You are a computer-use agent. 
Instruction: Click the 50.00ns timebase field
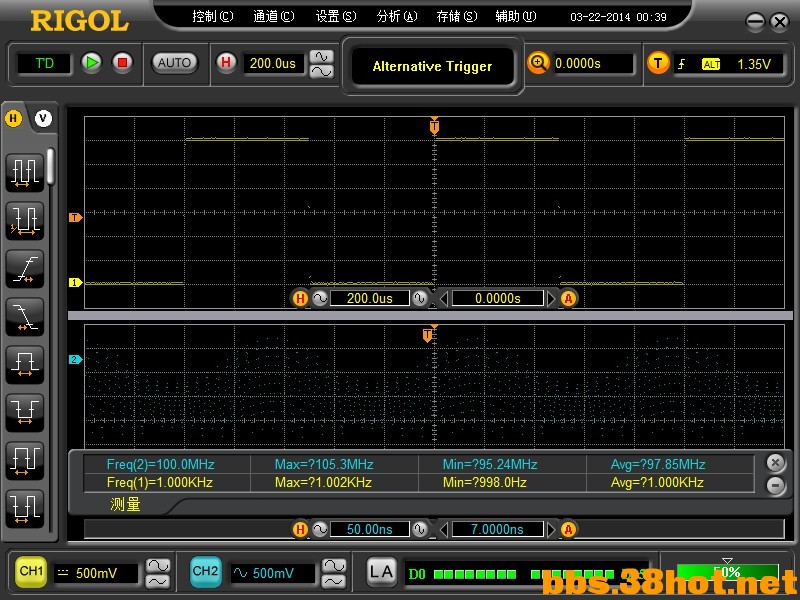(x=370, y=530)
